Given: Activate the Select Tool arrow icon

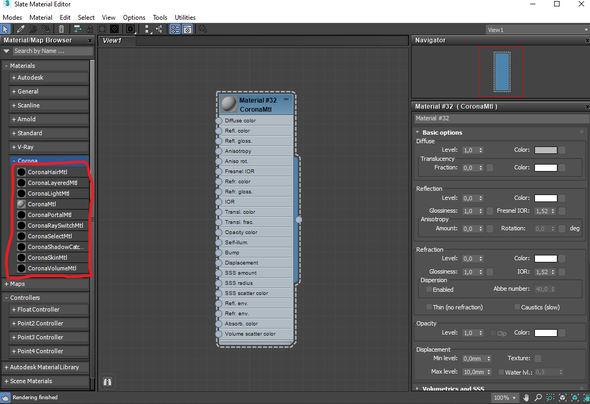Looking at the screenshot, I should tap(5, 29).
